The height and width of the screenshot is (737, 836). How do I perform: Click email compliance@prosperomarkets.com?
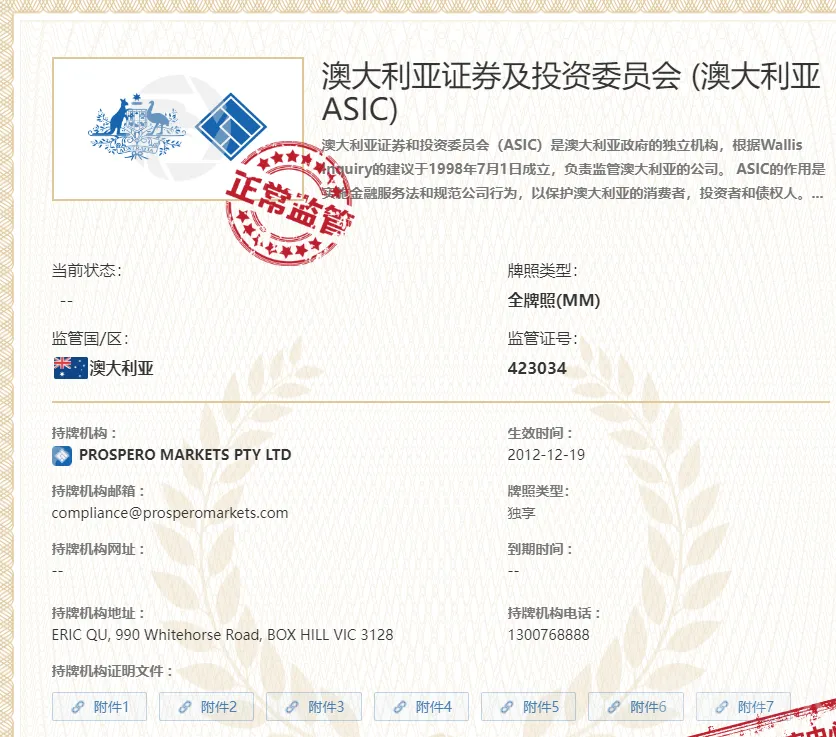pyautogui.click(x=170, y=513)
